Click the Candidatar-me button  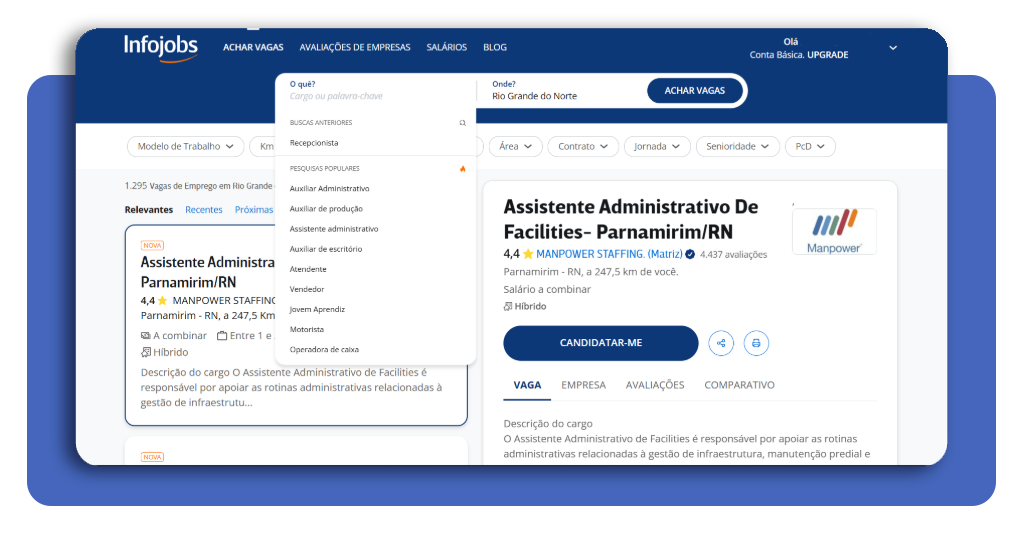601,343
